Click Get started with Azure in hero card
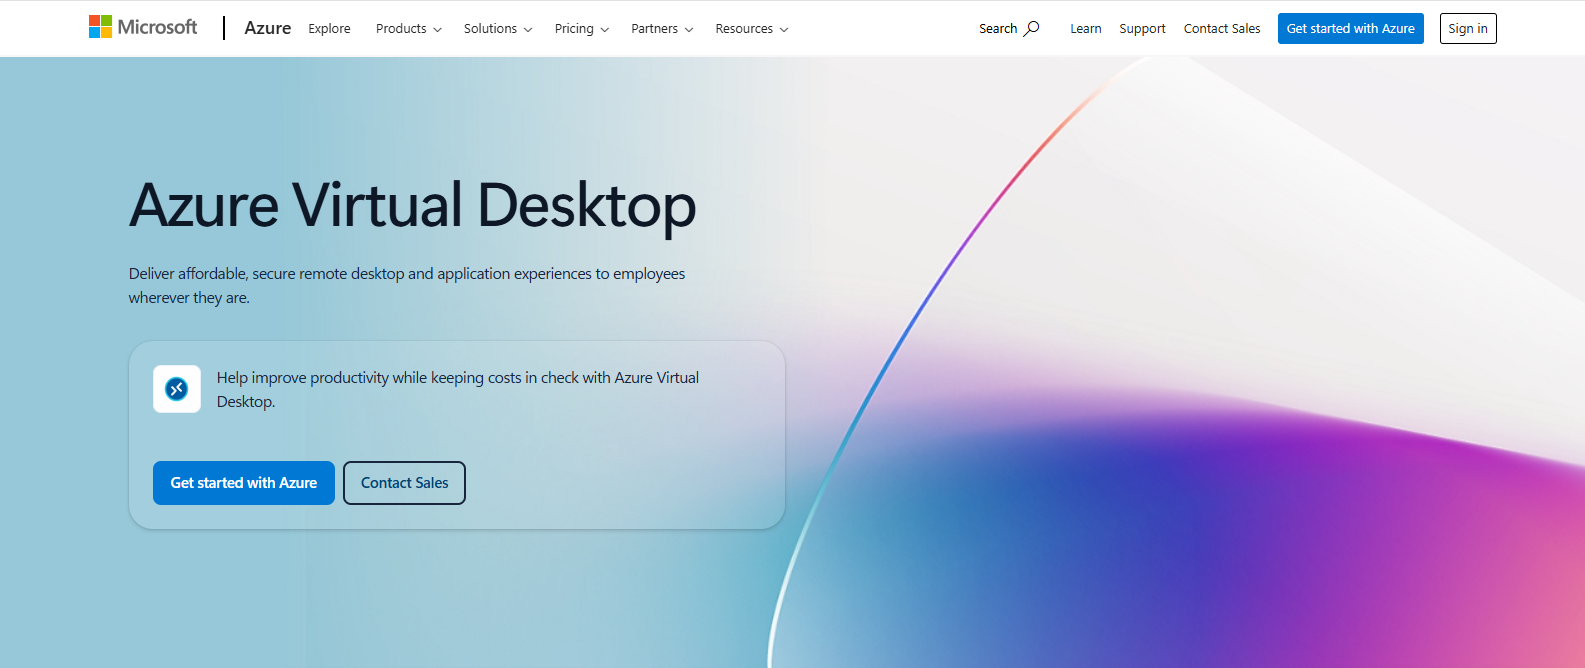The image size is (1585, 668). 244,483
